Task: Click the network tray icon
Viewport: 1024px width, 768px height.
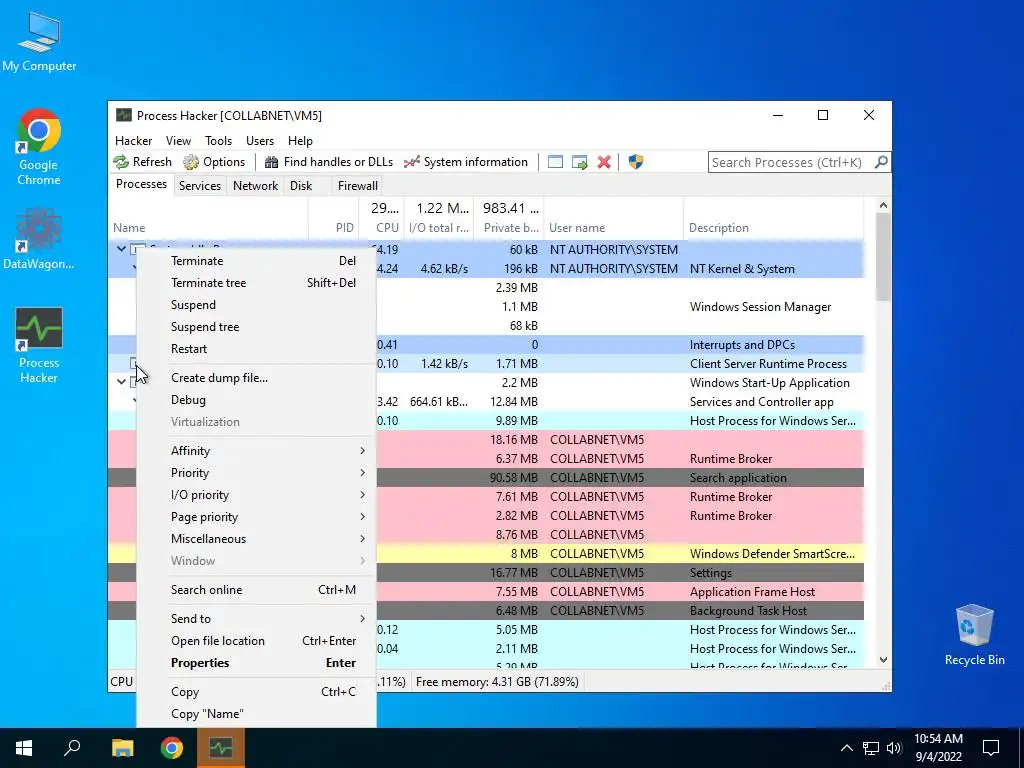Action: (x=871, y=748)
